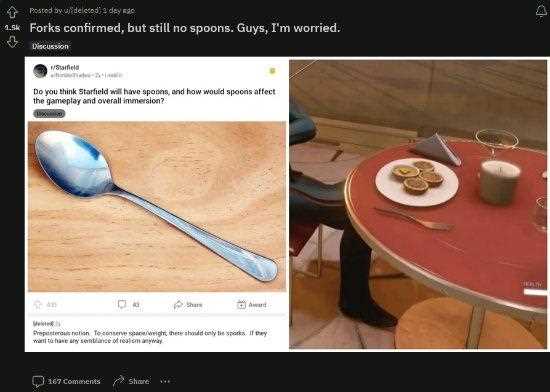Open the spoon image thumbnail
The height and width of the screenshot is (392, 550).
pyautogui.click(x=157, y=207)
